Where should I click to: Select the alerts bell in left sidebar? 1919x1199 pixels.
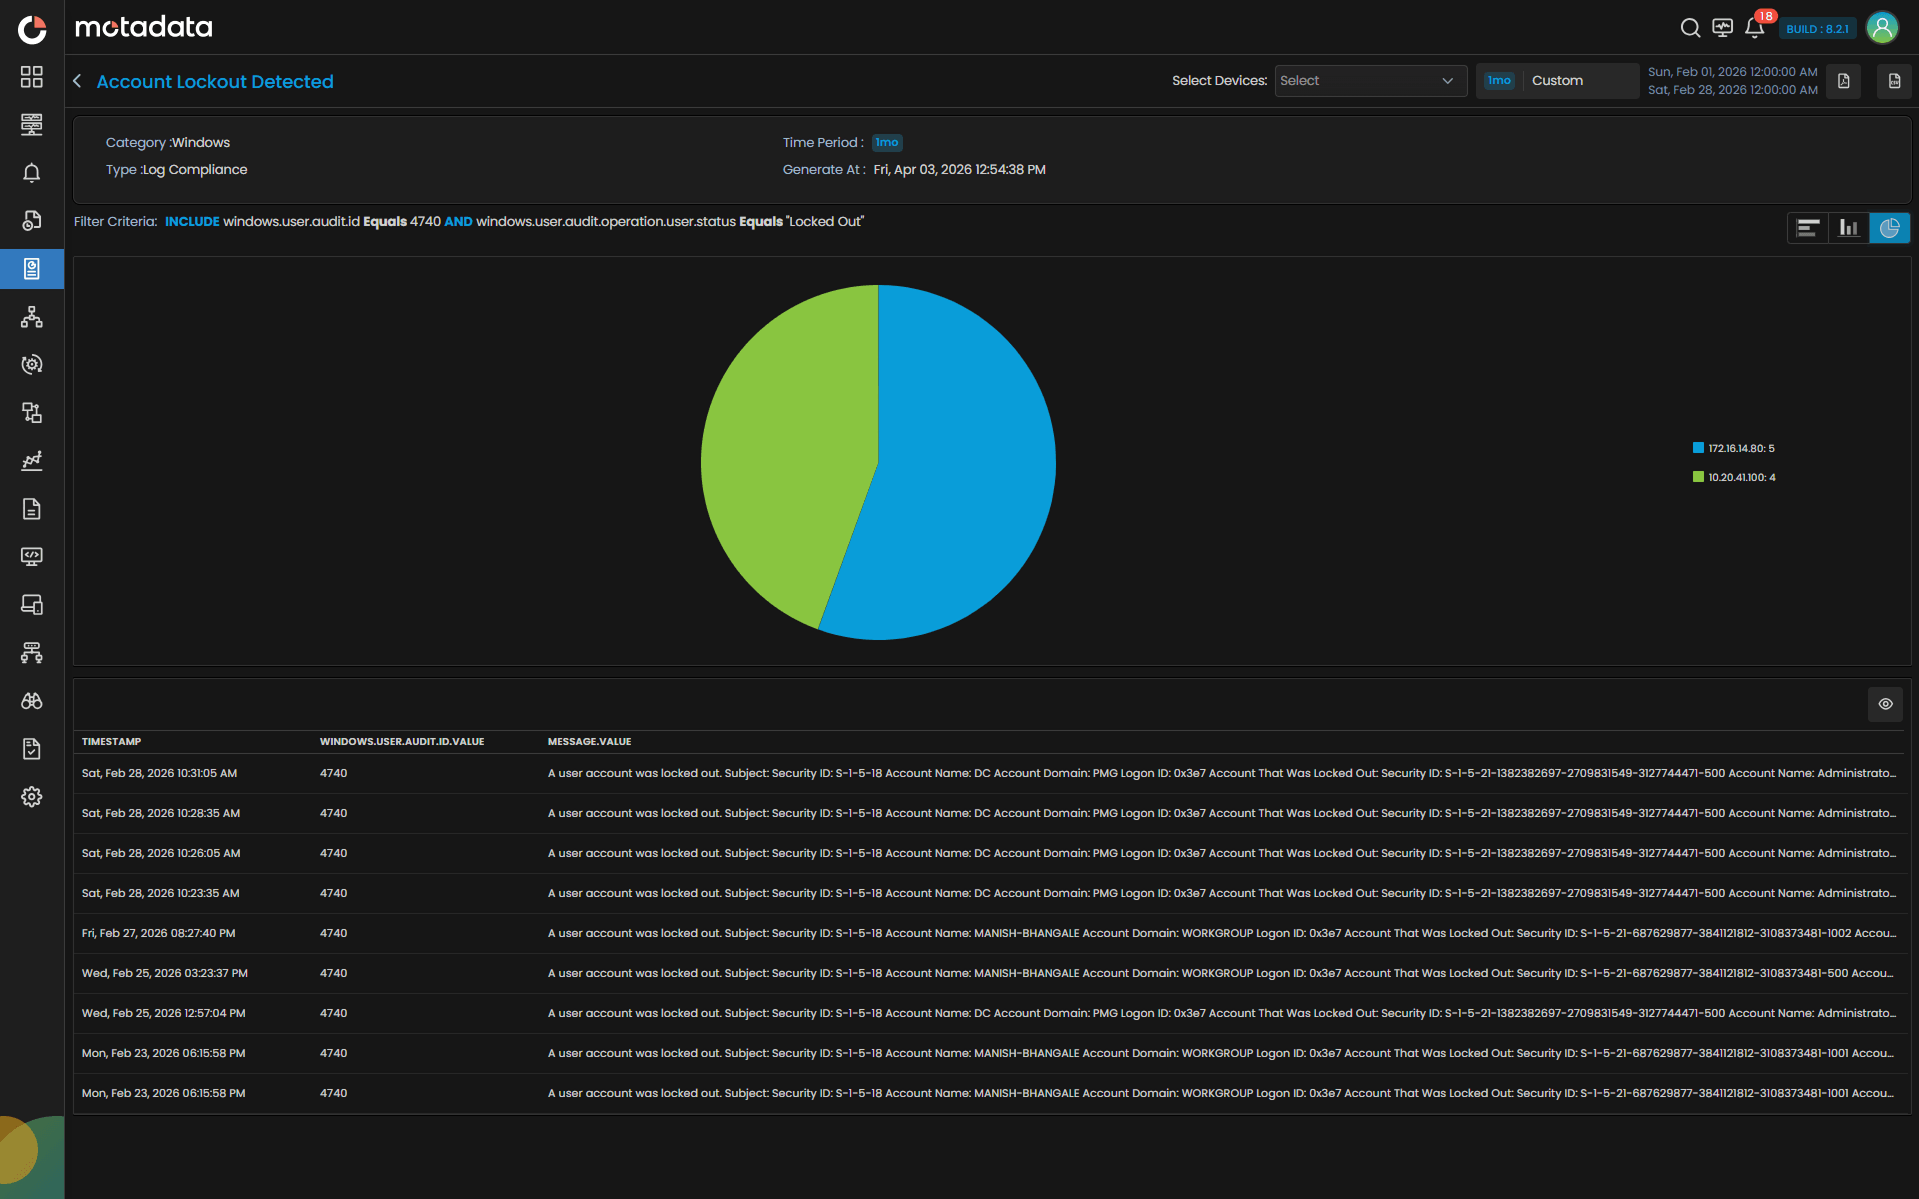(32, 173)
